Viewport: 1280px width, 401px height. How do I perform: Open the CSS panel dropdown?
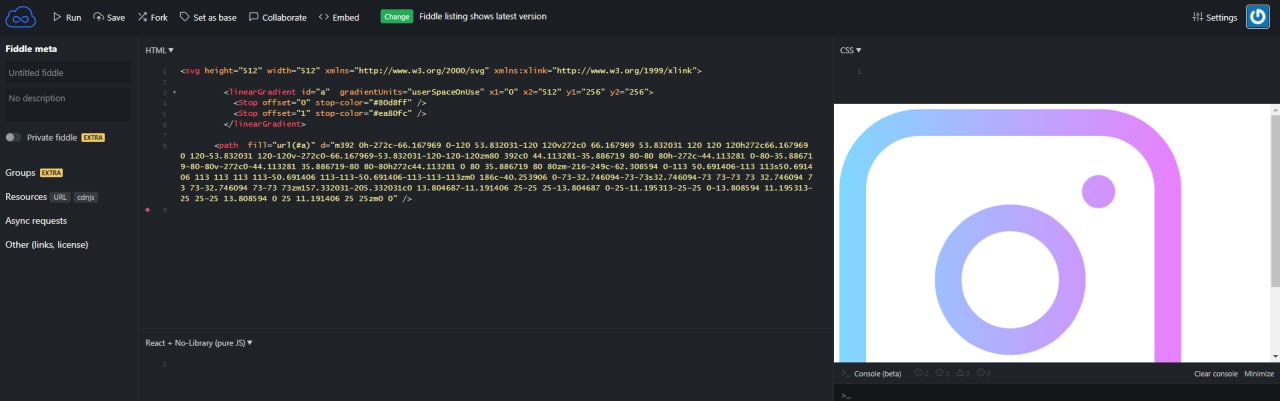[850, 50]
